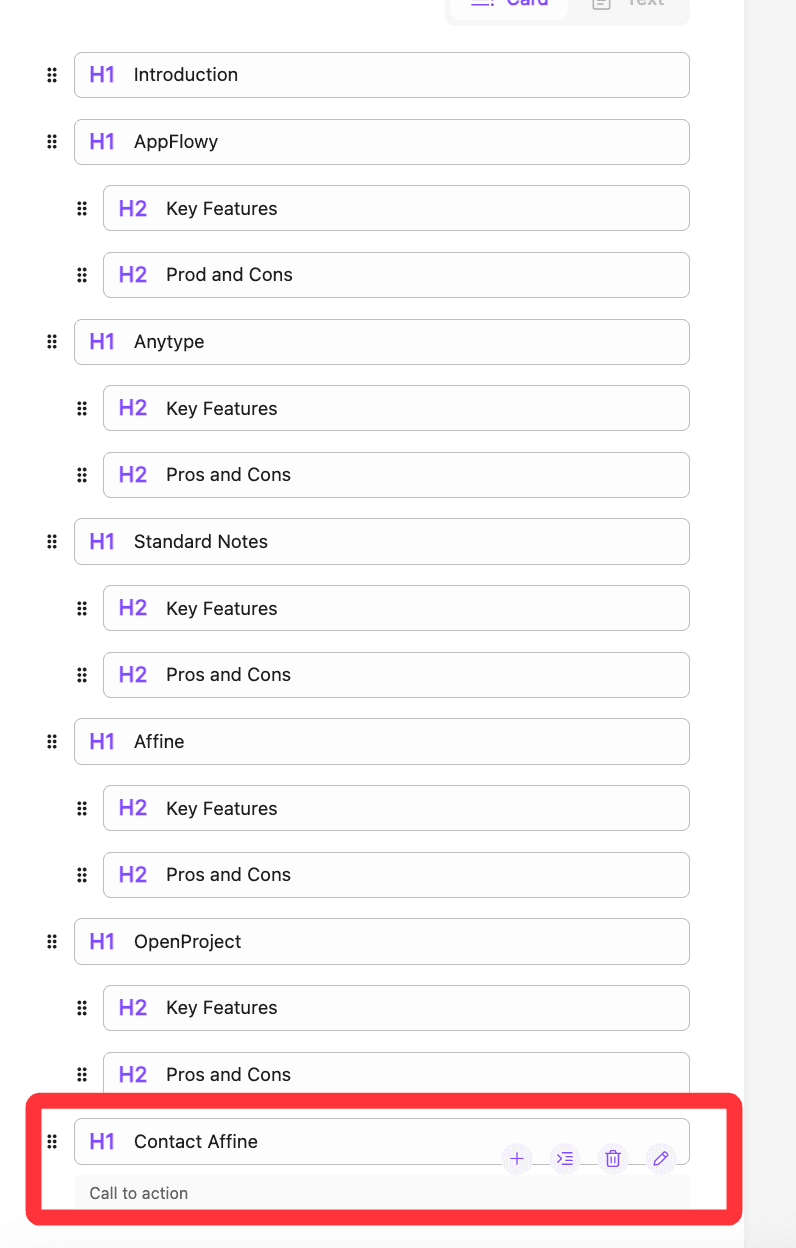Select the Affine H1 heading card
The height and width of the screenshot is (1248, 796).
[x=381, y=742]
